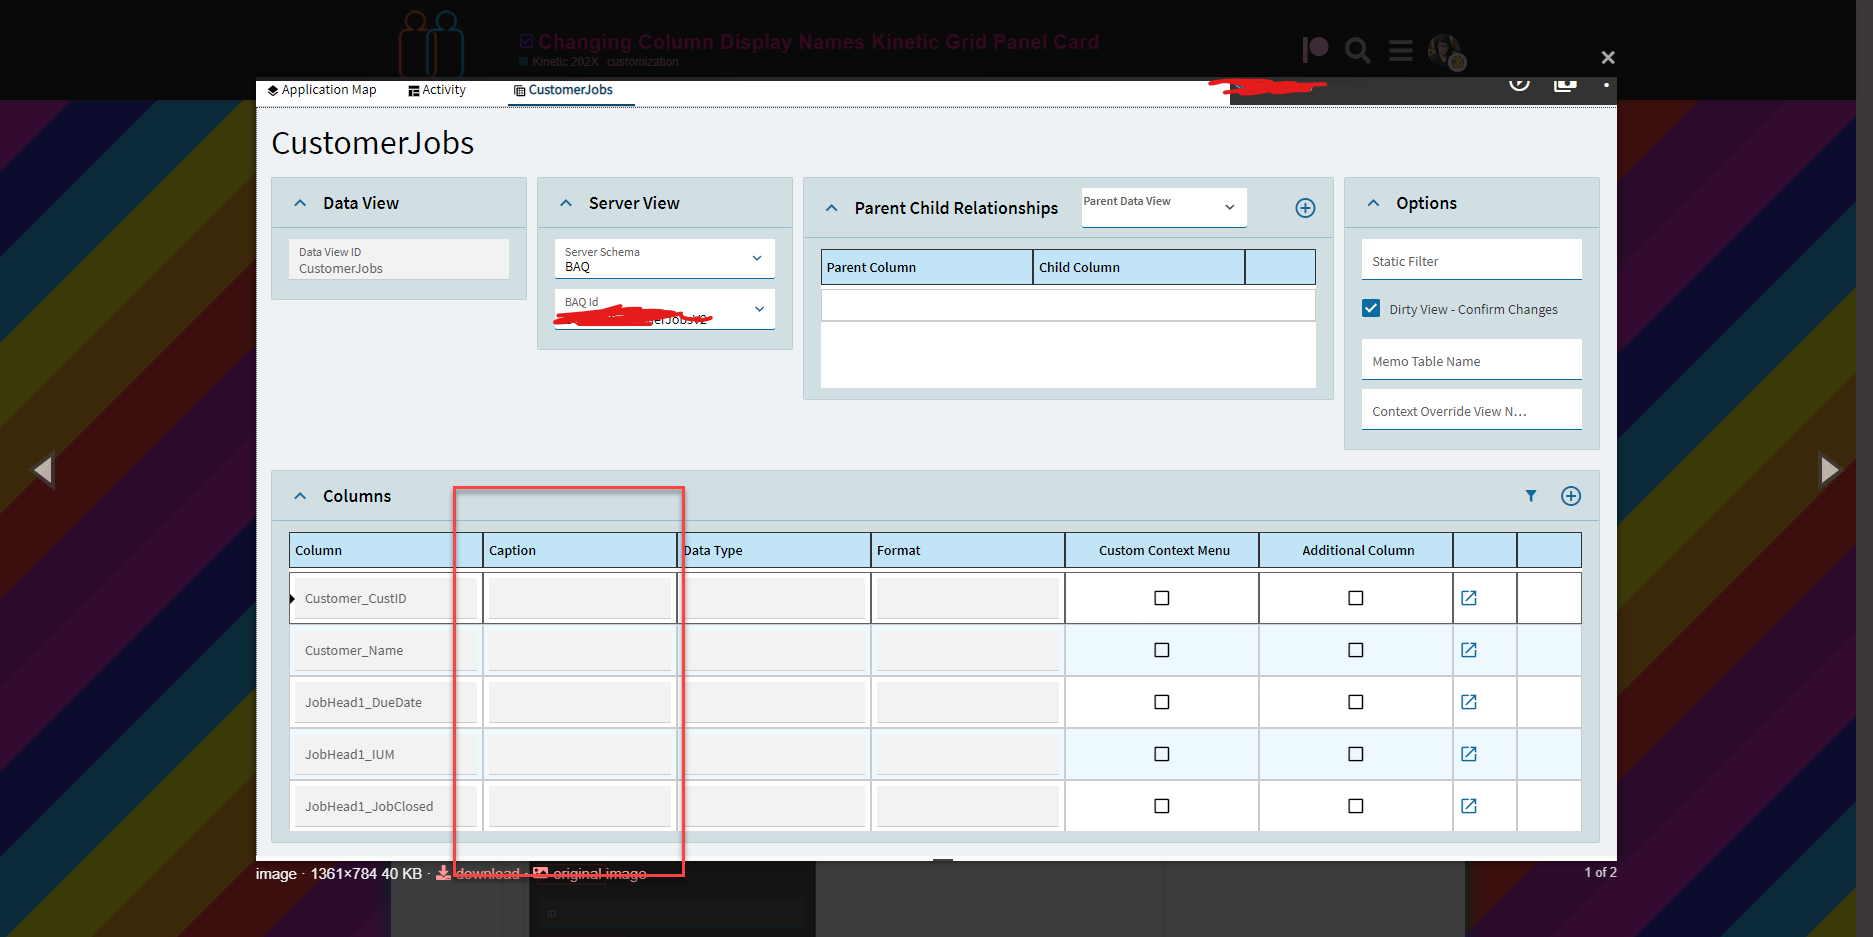Screen dimensions: 1873x937
Task: Click the Data View ID field
Action: [399, 259]
